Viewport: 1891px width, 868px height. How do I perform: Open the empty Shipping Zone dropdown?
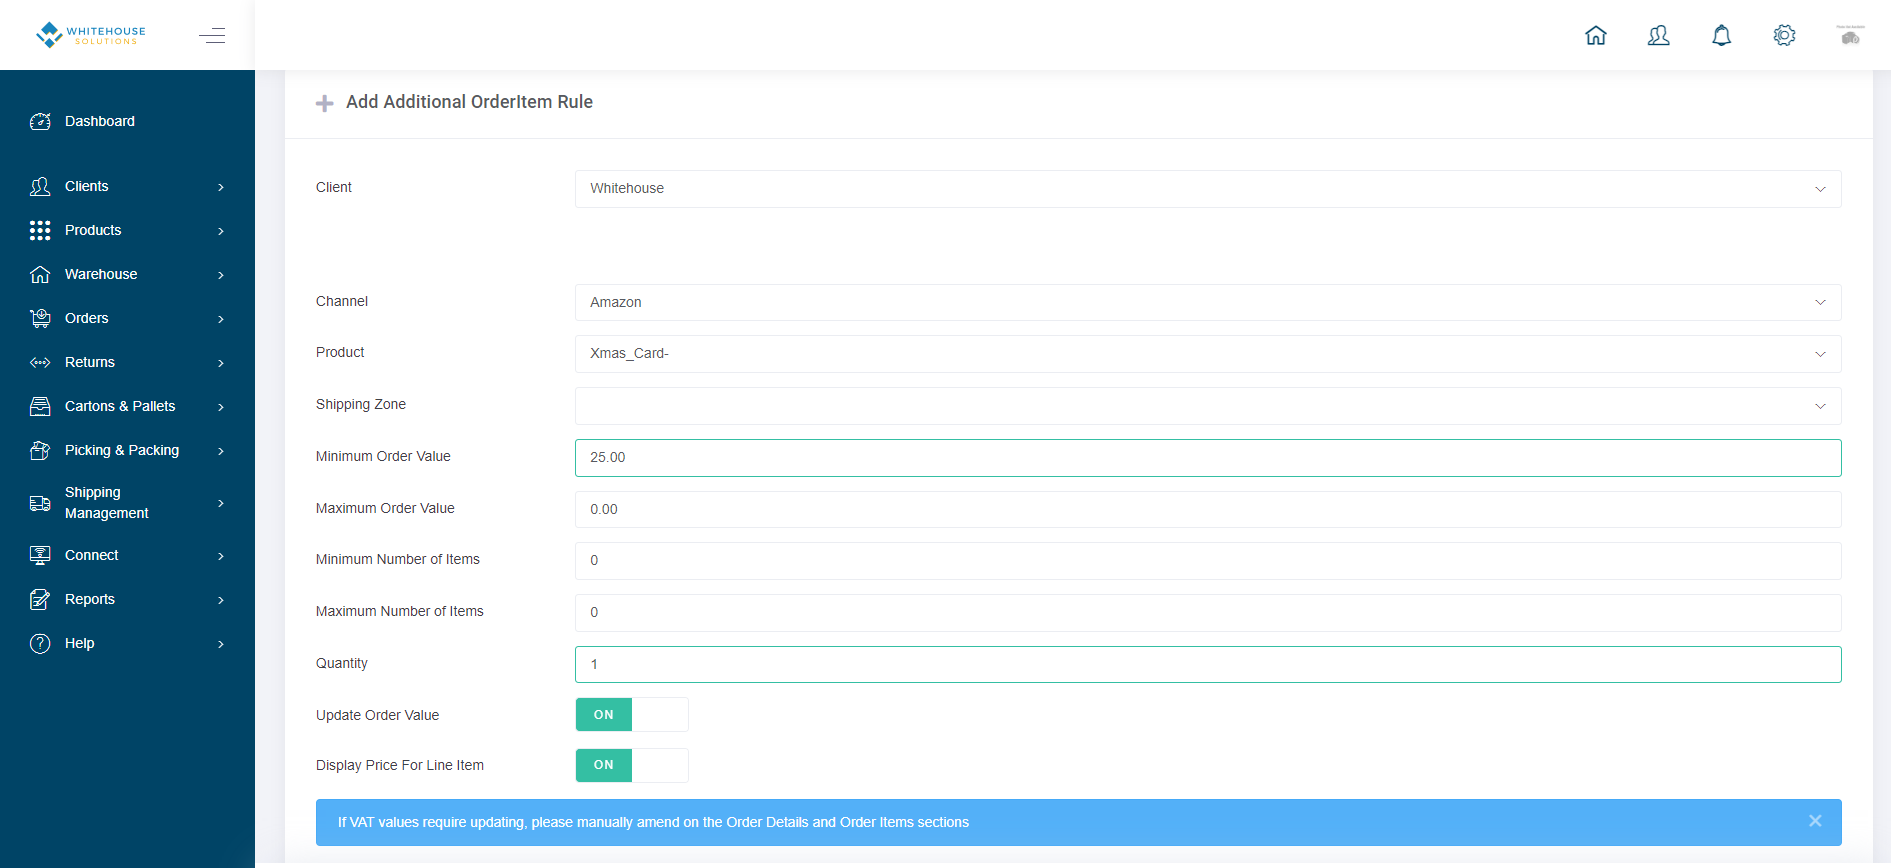click(x=1208, y=406)
